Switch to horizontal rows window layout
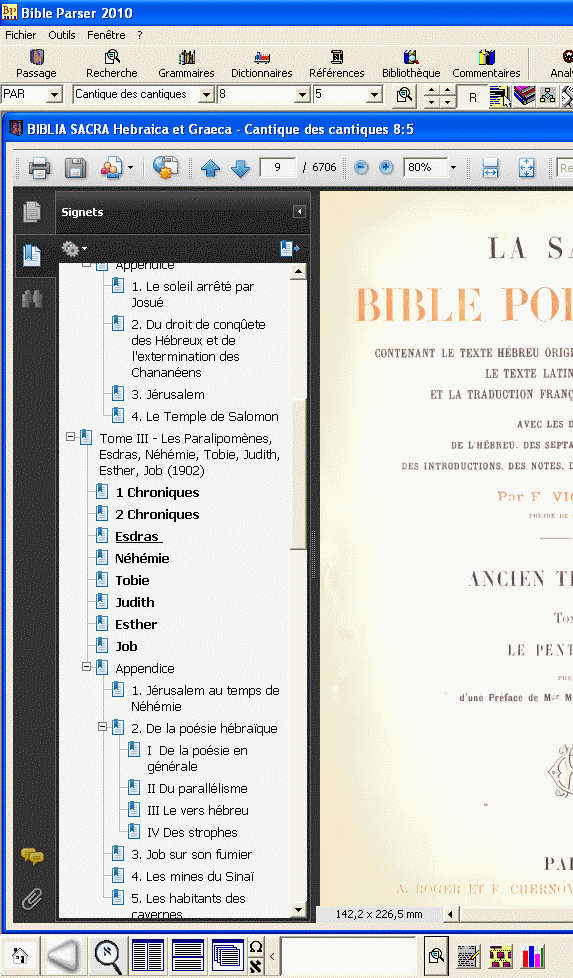 (188, 955)
